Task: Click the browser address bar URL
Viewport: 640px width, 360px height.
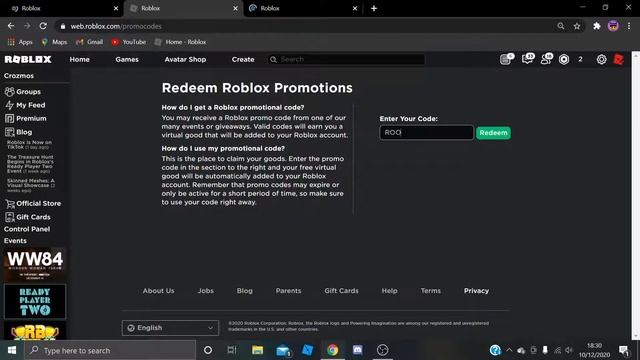Action: [x=116, y=26]
